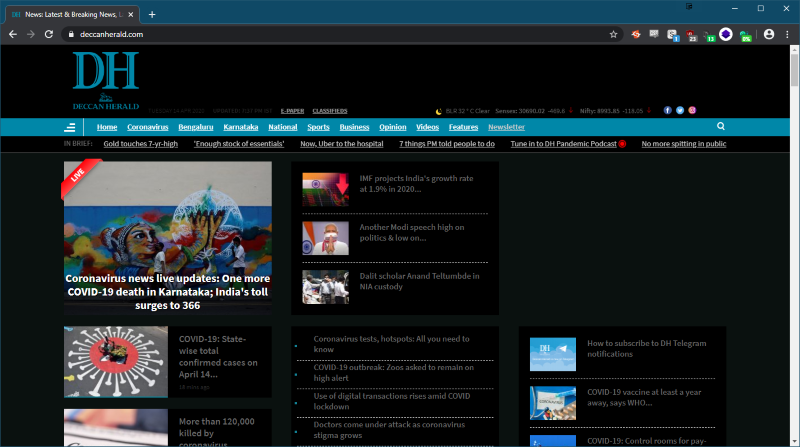The image size is (800, 447).
Task: Read 'Coronavirus tests, hotspots: All you need to know'
Action: pos(391,344)
